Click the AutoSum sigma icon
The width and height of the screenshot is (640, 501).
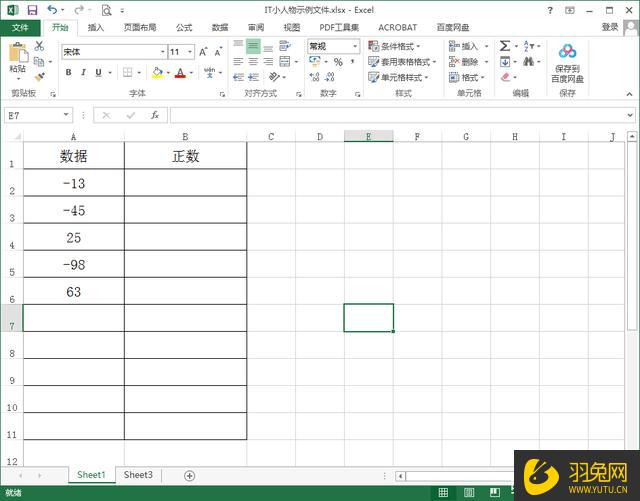coord(505,46)
